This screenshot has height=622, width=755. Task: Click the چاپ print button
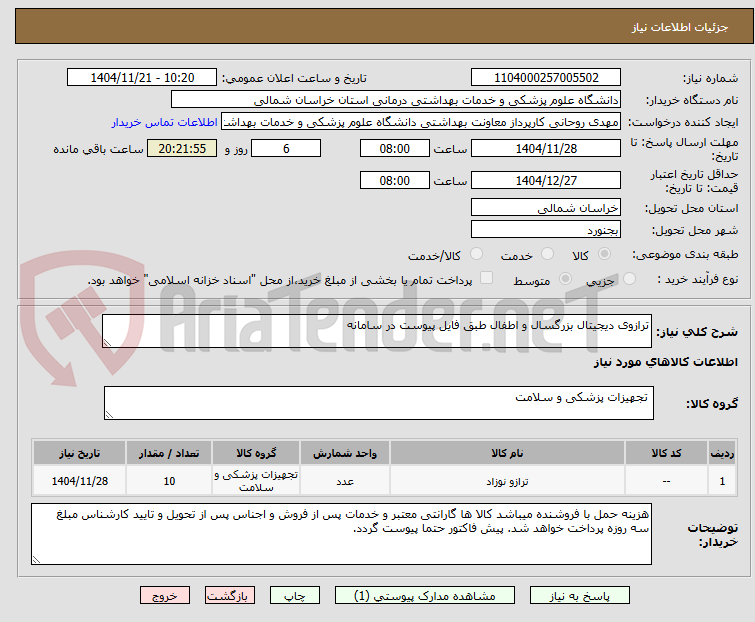point(295,596)
